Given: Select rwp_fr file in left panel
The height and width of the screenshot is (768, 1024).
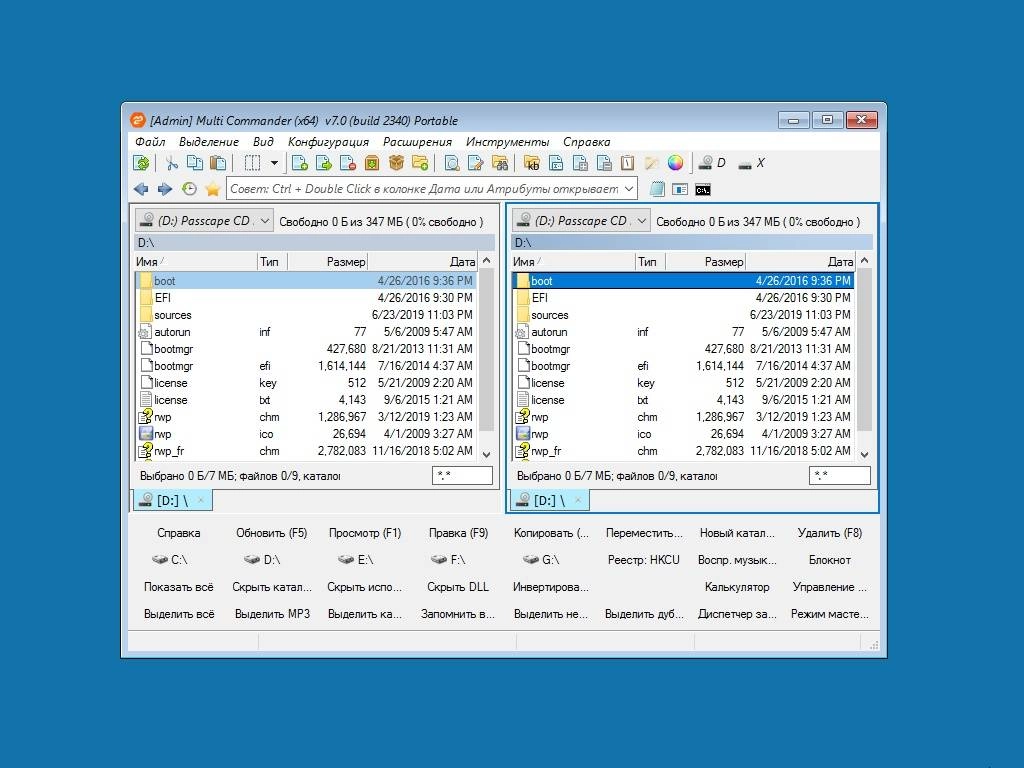Looking at the screenshot, I should coord(306,451).
